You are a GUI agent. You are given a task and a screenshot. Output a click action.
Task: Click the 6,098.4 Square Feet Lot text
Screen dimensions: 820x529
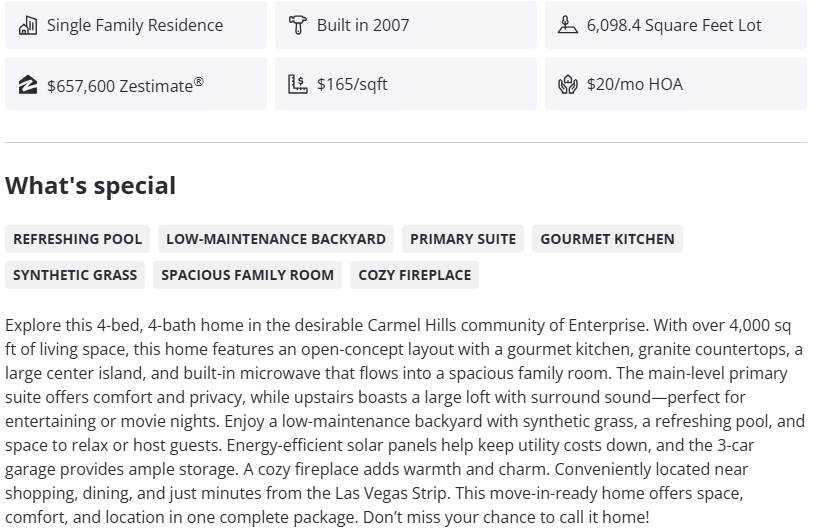(x=674, y=25)
